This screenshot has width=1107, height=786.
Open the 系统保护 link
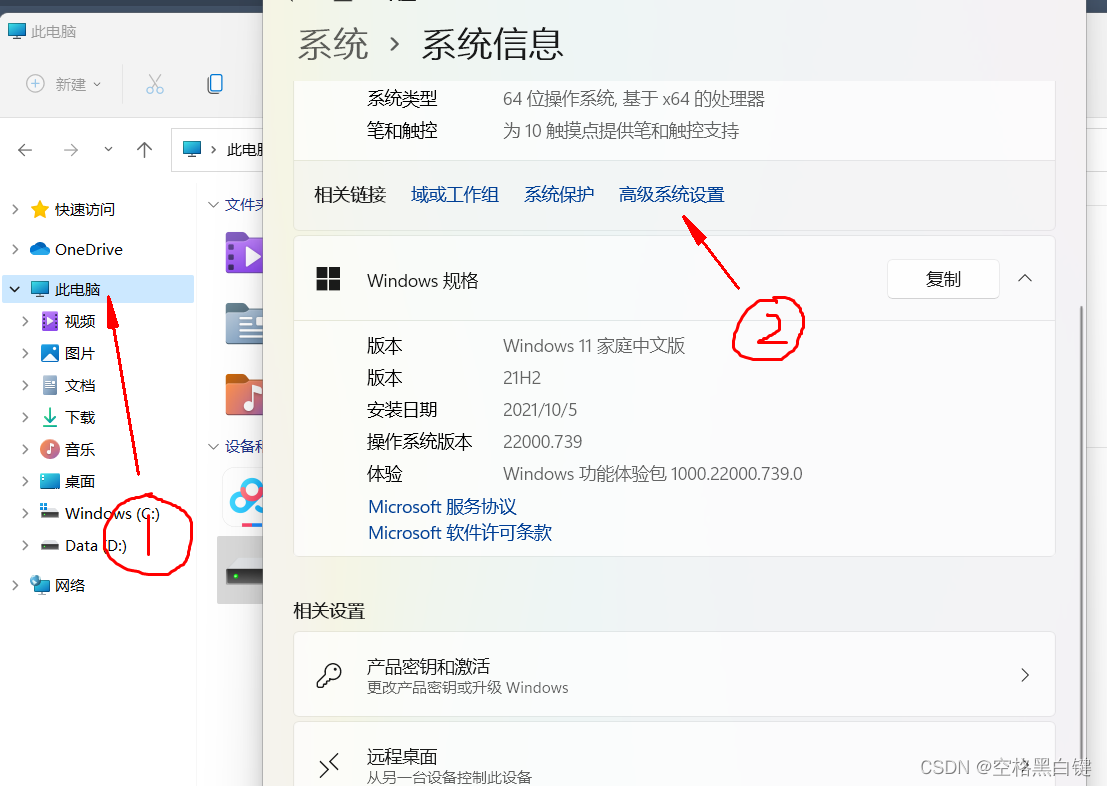click(x=558, y=194)
